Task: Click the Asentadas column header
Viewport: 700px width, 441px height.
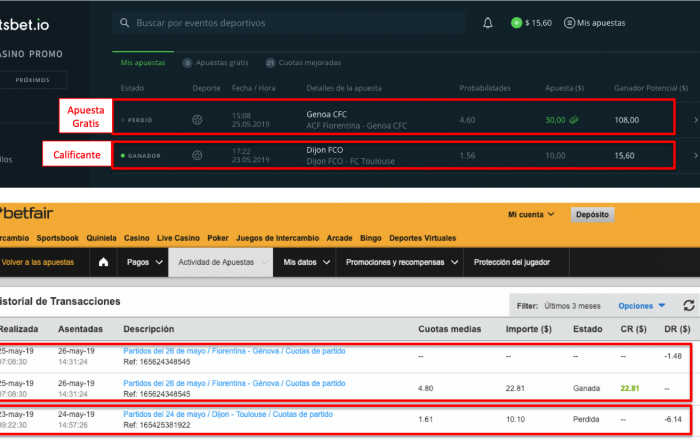Action: click(x=80, y=329)
